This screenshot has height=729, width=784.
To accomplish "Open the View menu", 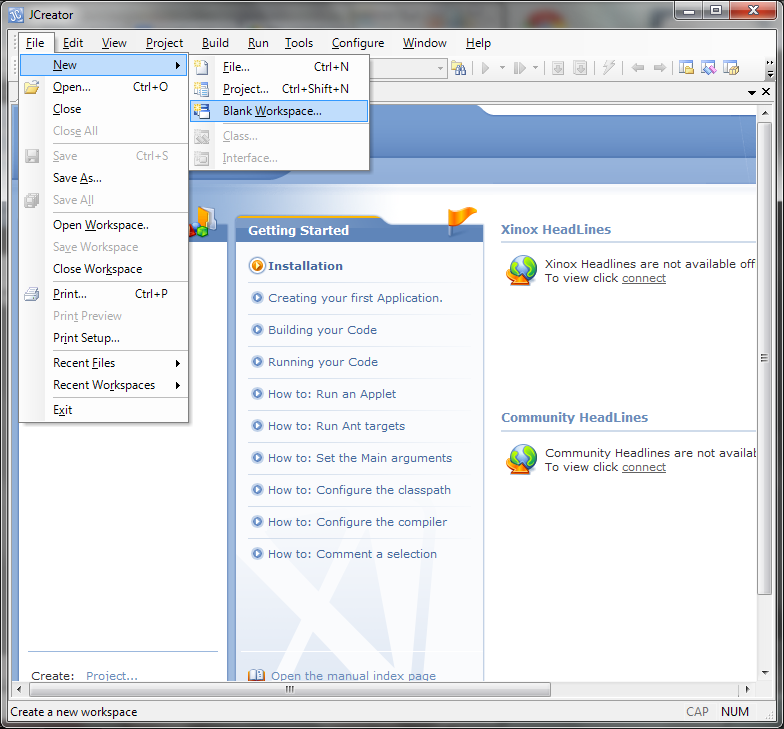I will (x=114, y=43).
